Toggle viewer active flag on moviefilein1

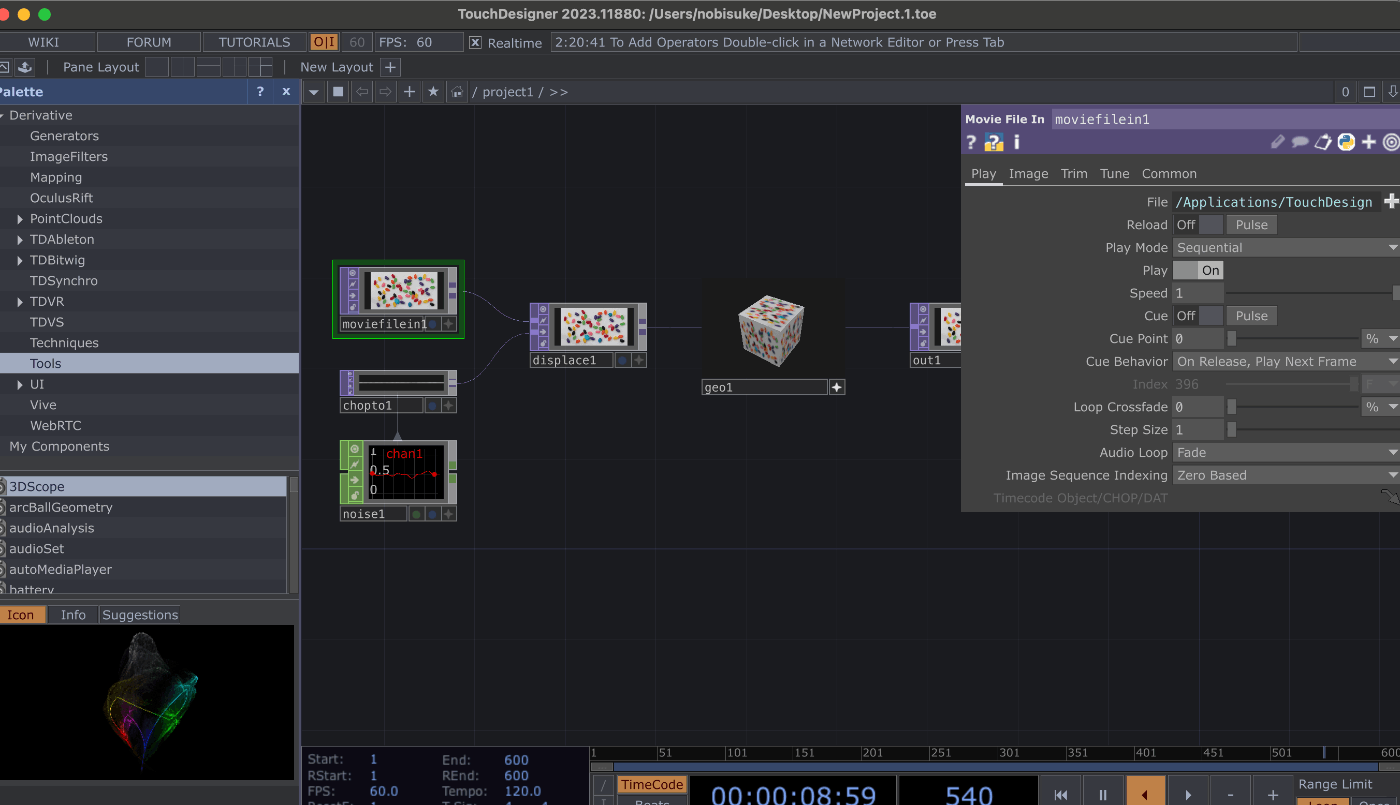(x=448, y=324)
